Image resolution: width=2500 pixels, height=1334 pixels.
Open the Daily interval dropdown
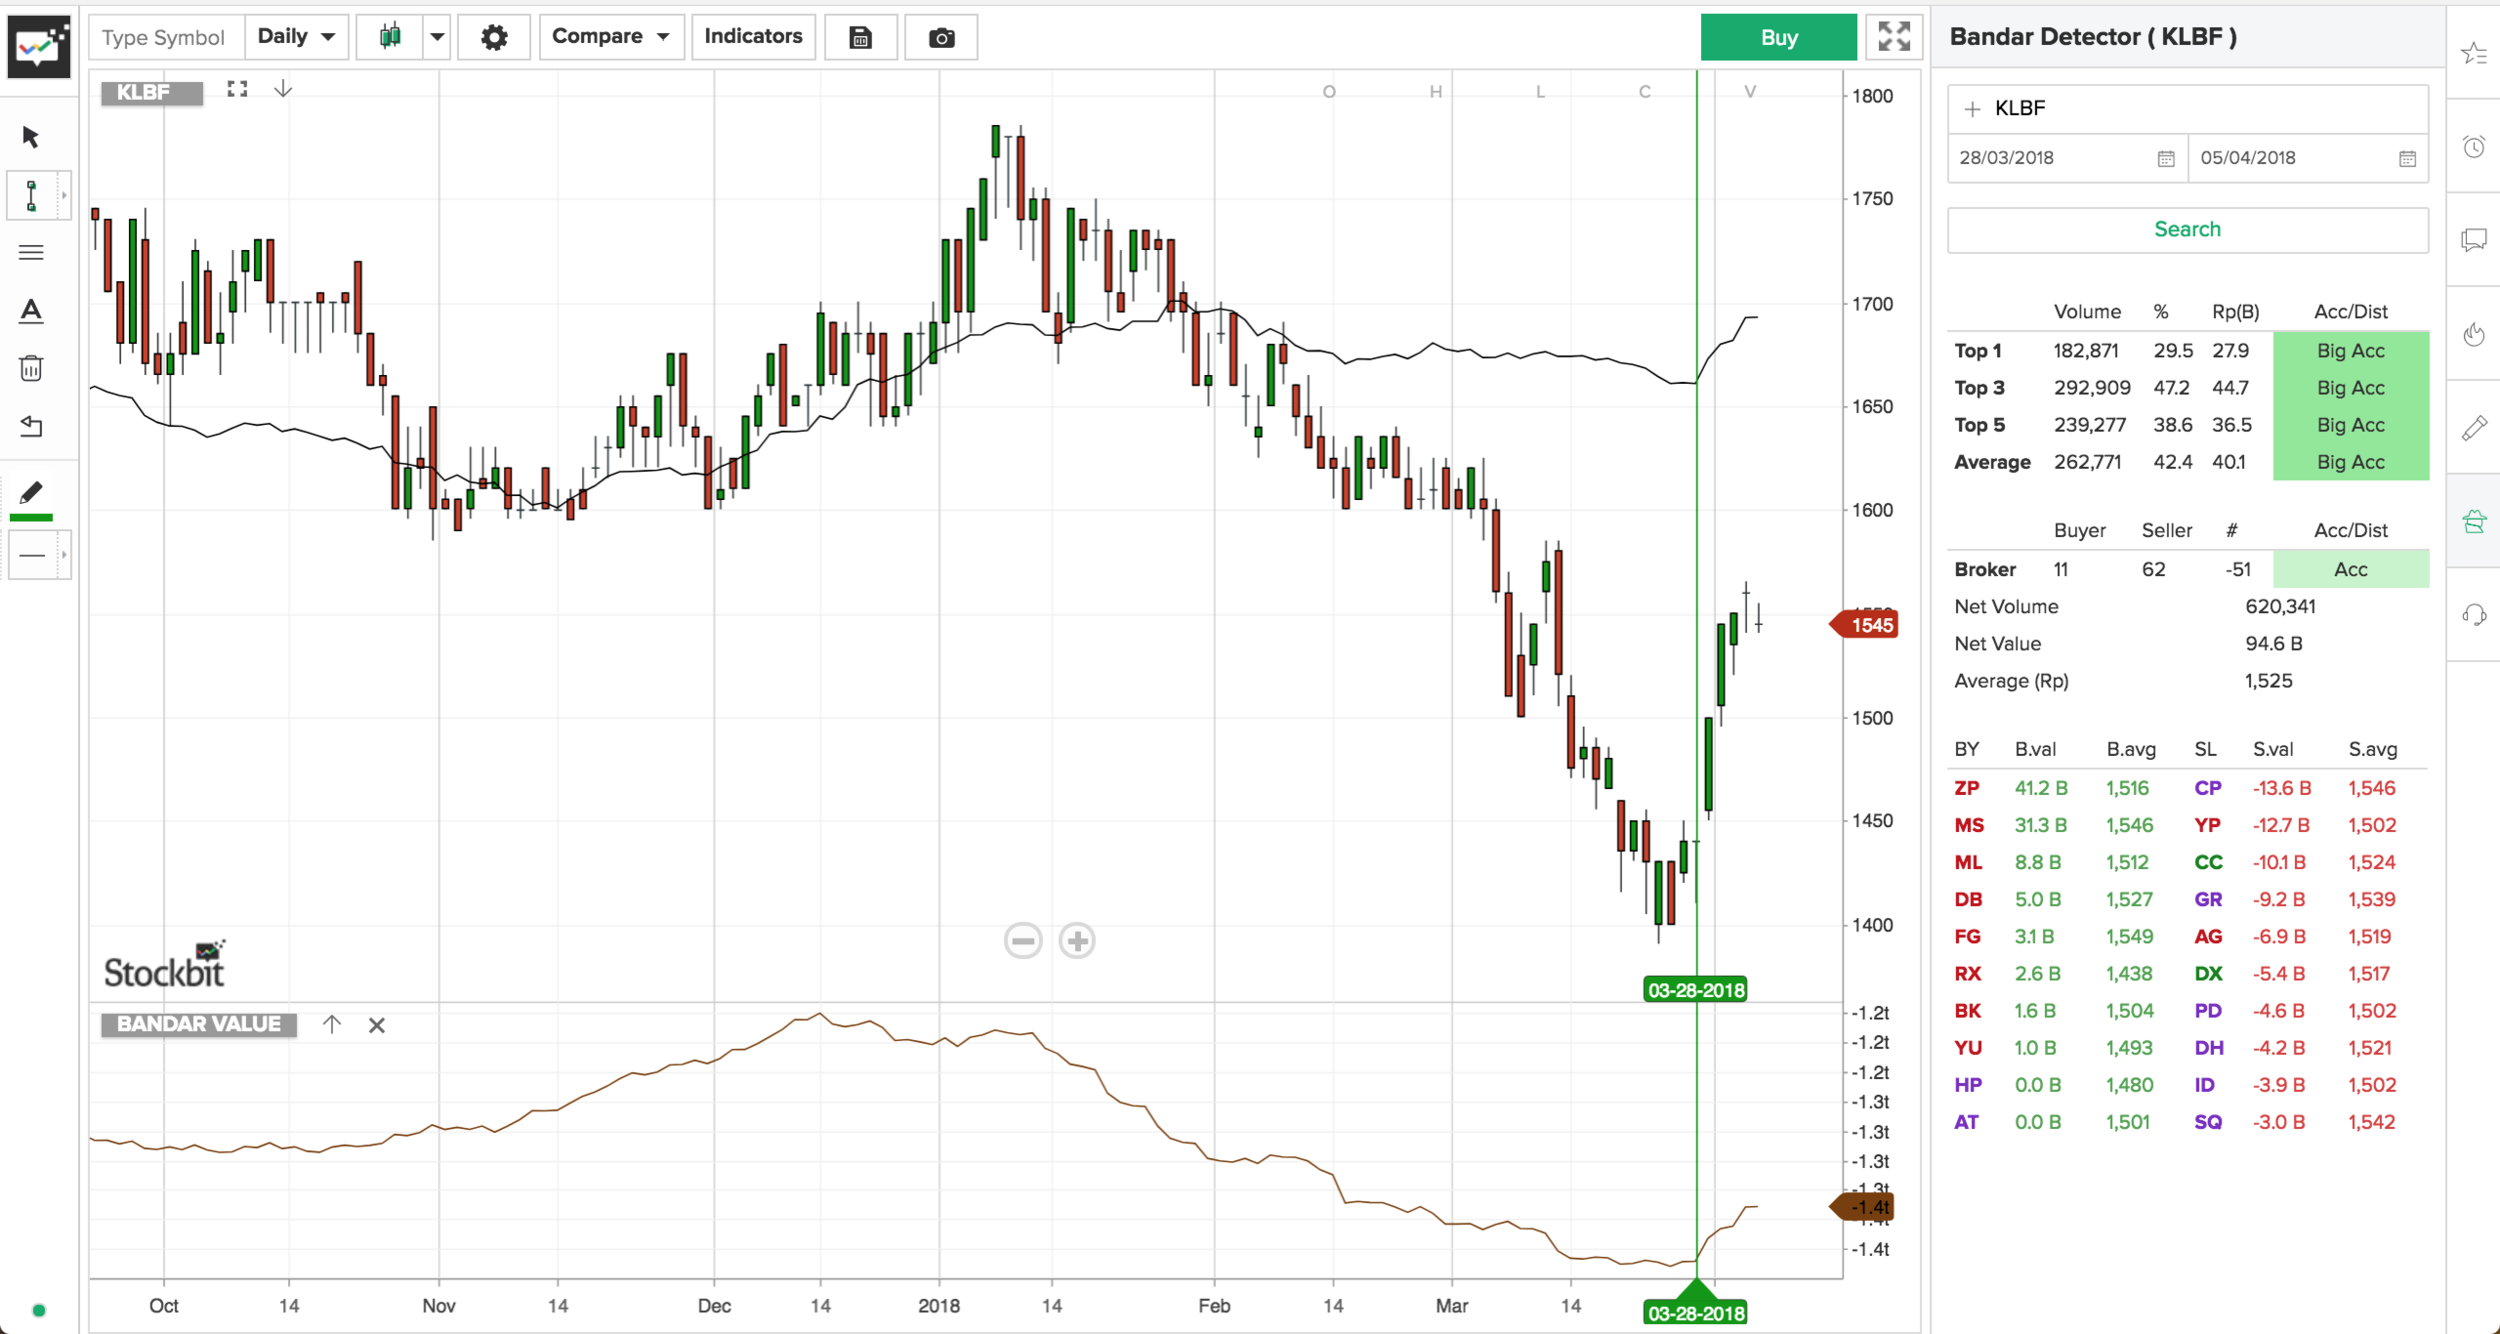click(x=296, y=37)
